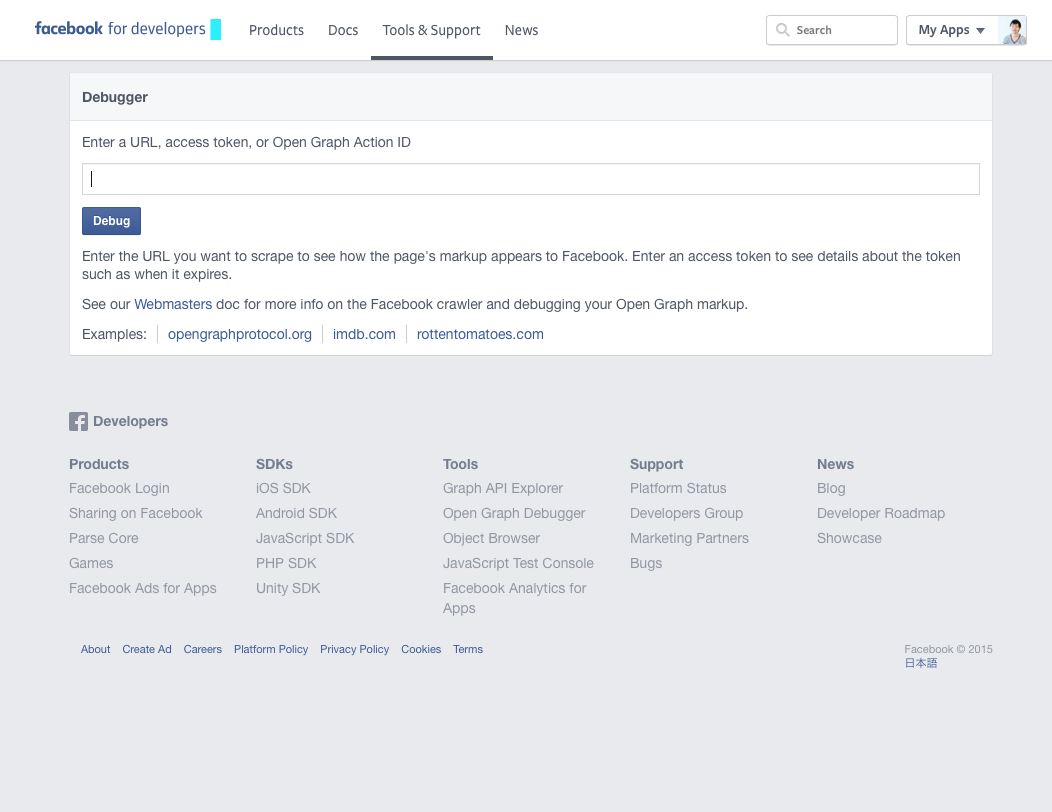Open Facebook Ads for Apps link

143,588
